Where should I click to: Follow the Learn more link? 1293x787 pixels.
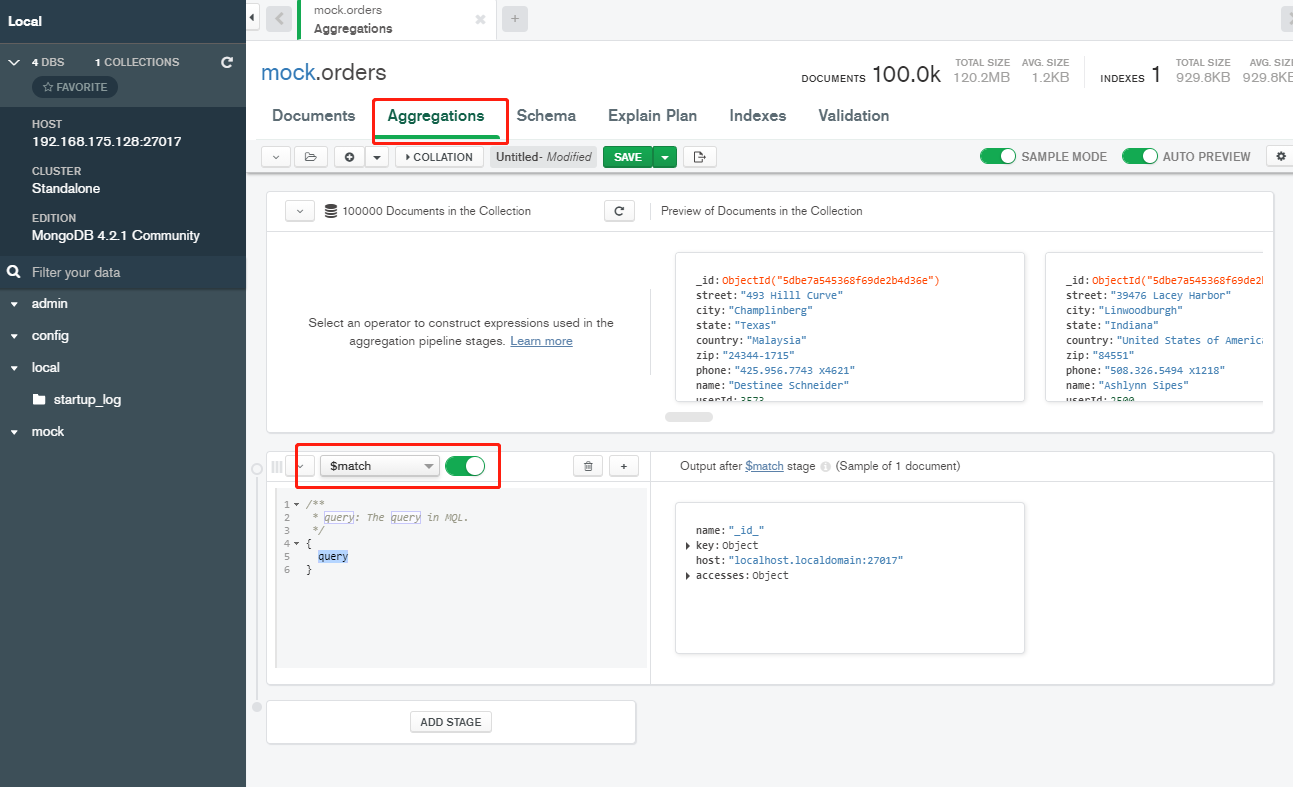coord(541,341)
